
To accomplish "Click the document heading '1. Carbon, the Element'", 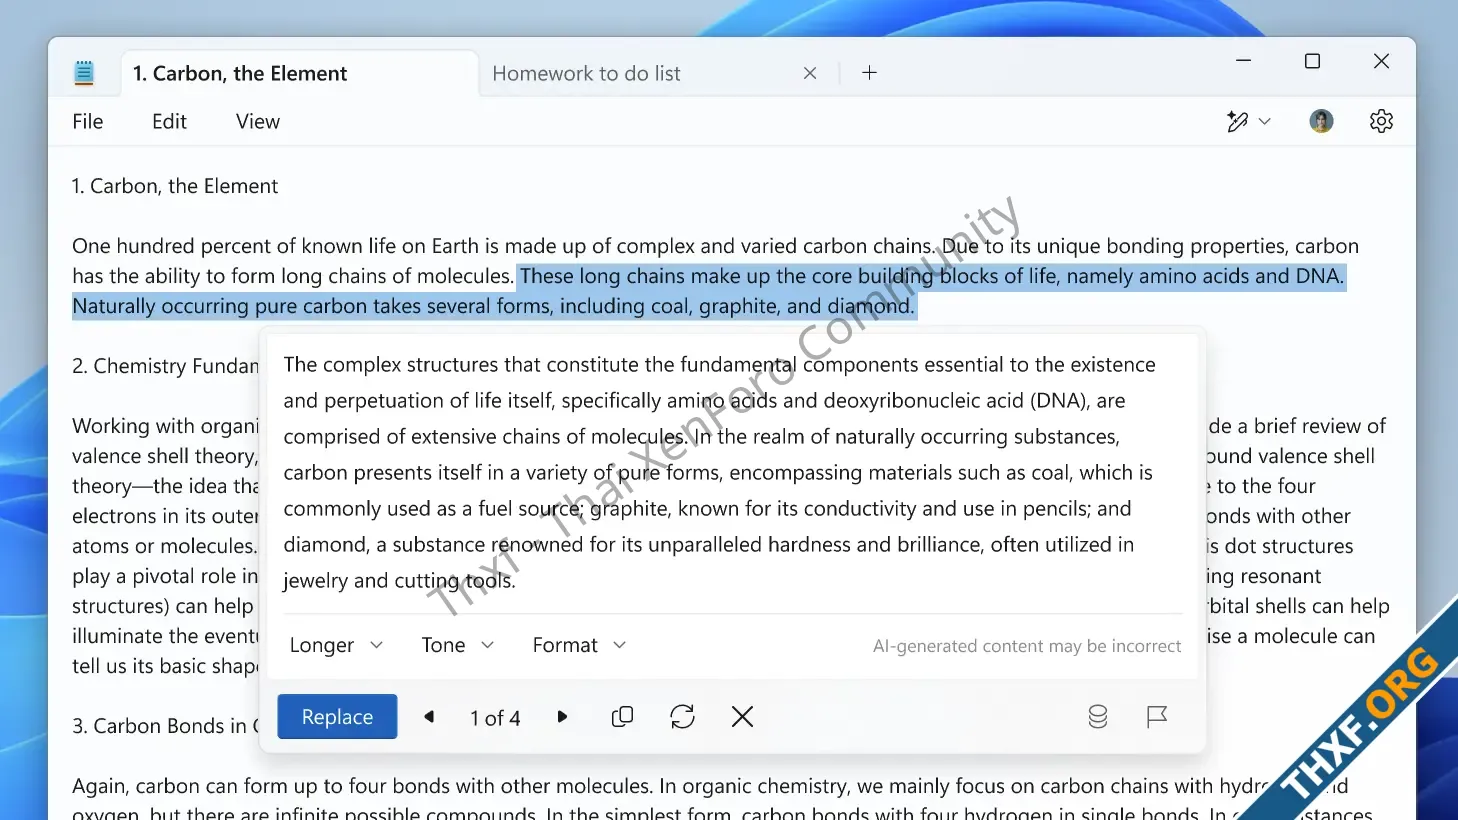I will 175,186.
